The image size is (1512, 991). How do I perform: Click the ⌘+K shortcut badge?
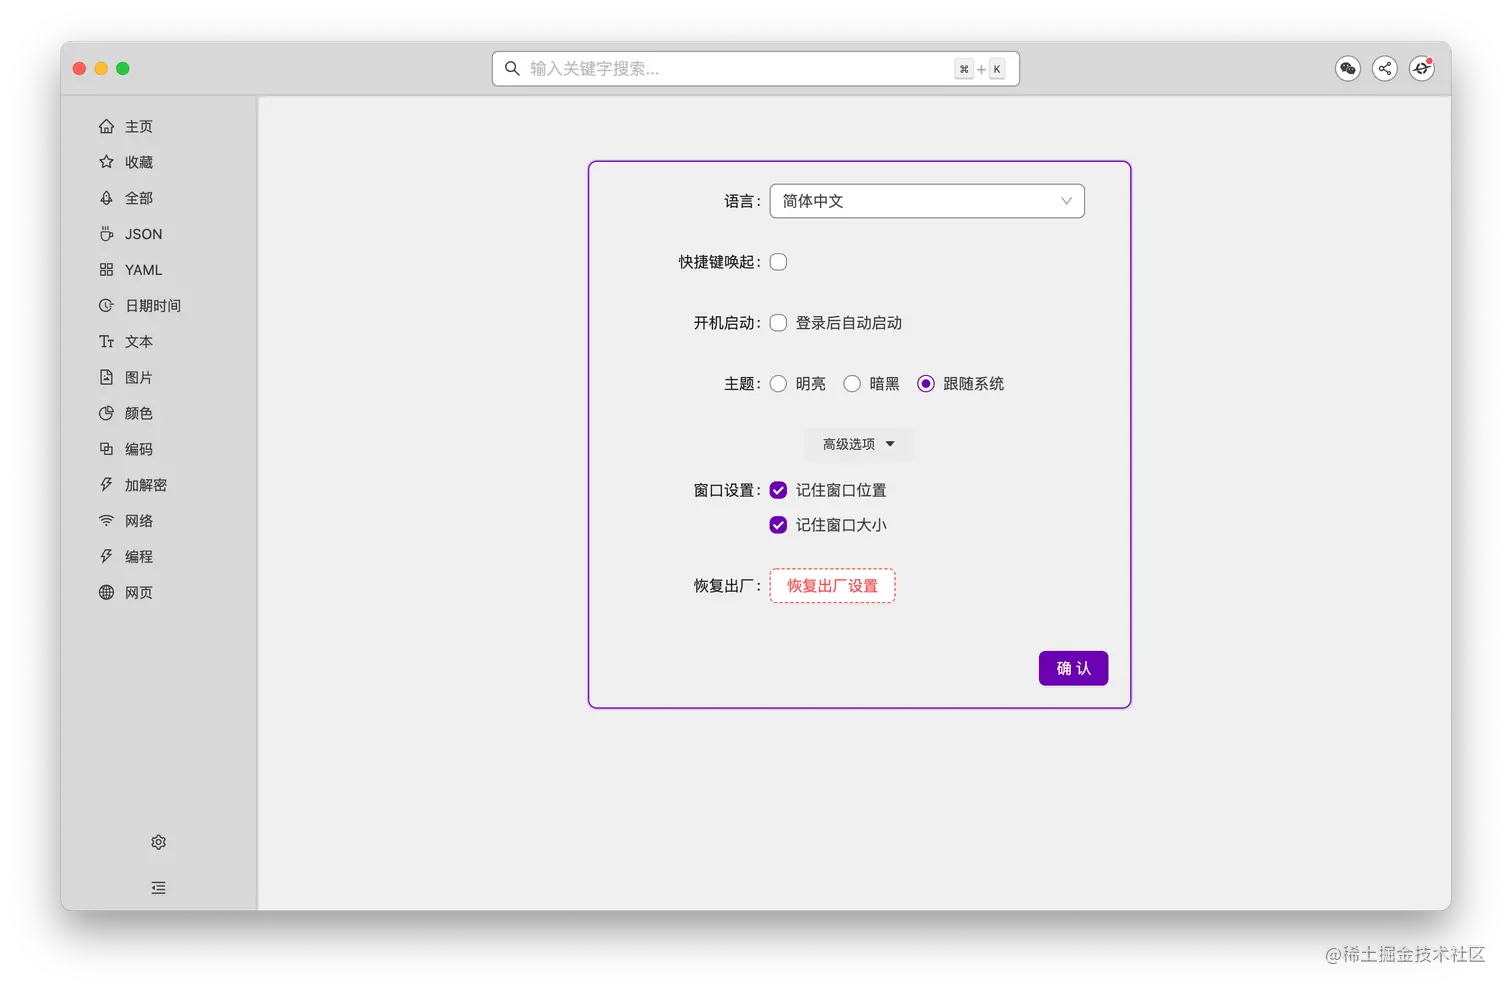[980, 69]
